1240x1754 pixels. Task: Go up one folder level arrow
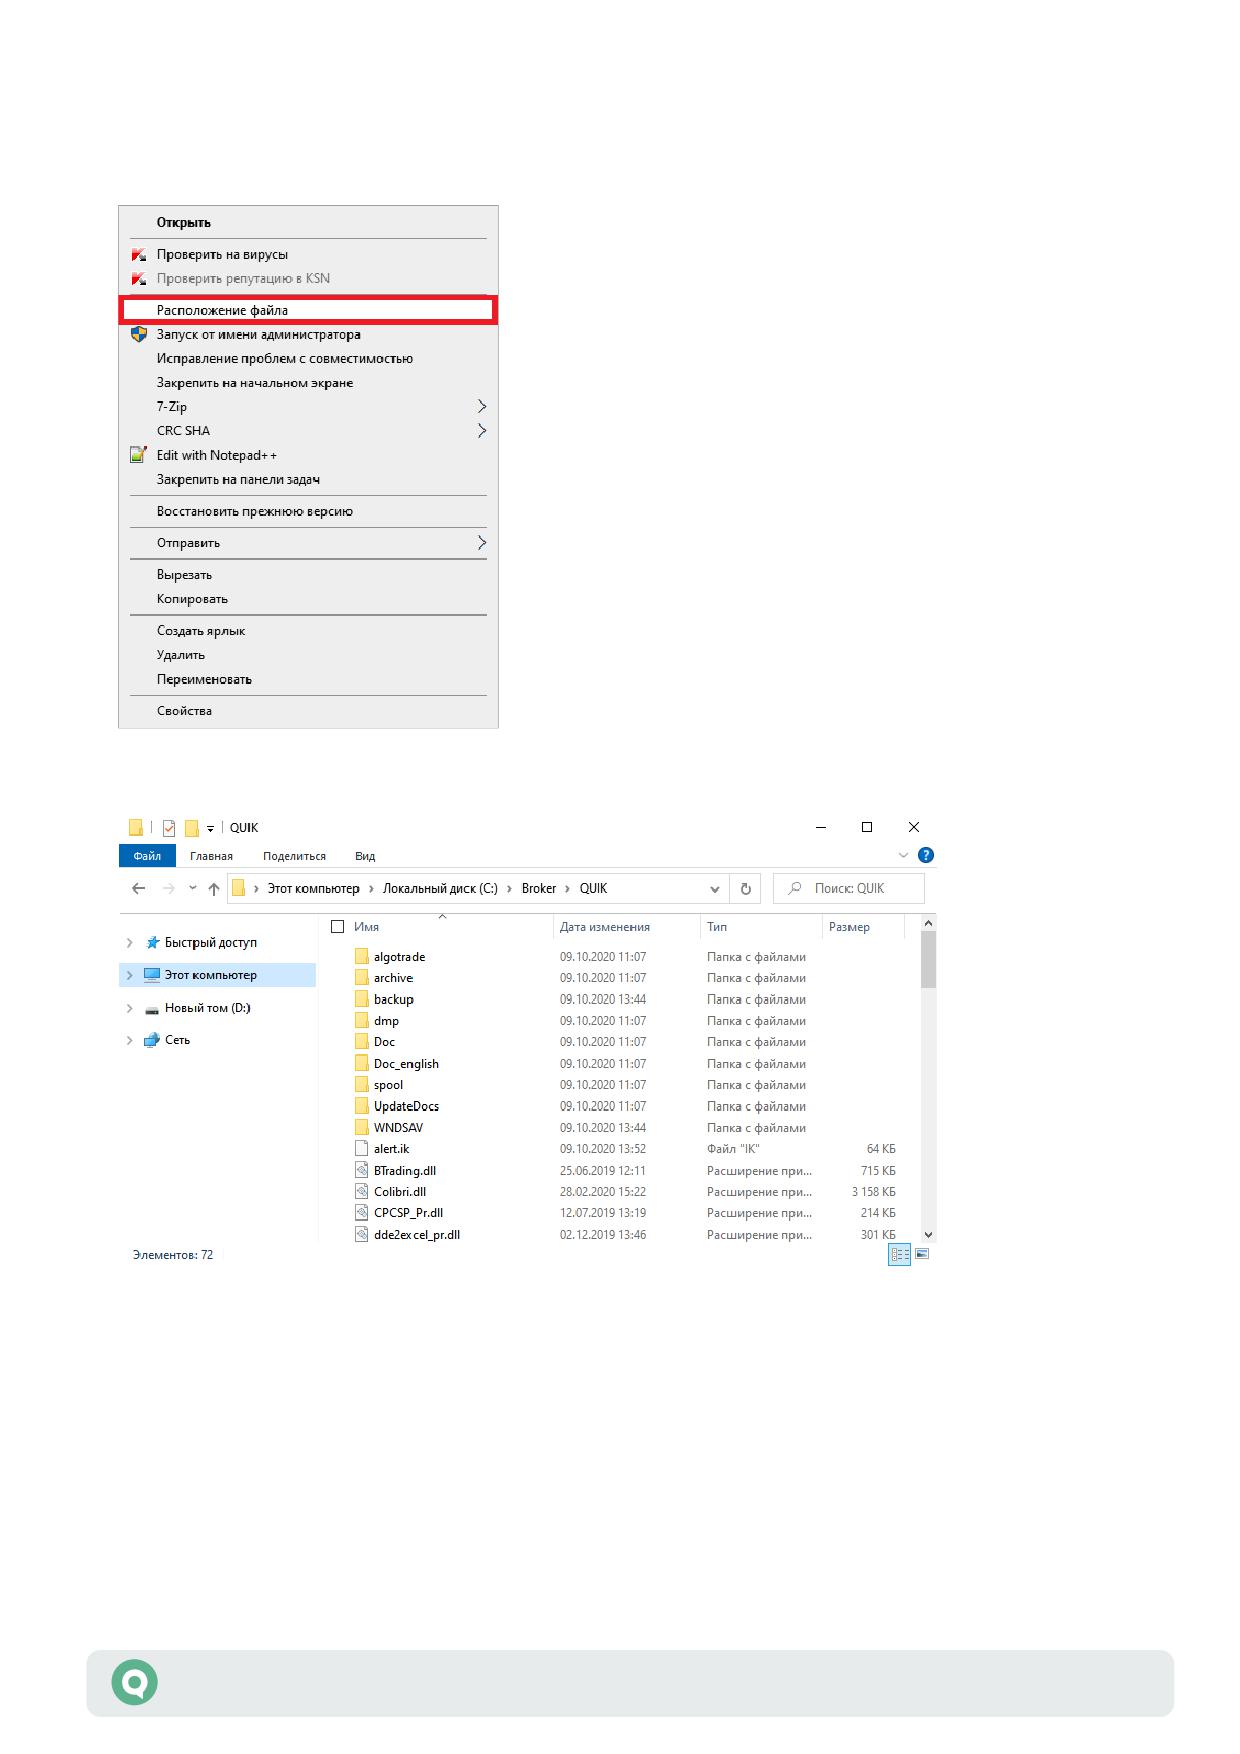213,888
